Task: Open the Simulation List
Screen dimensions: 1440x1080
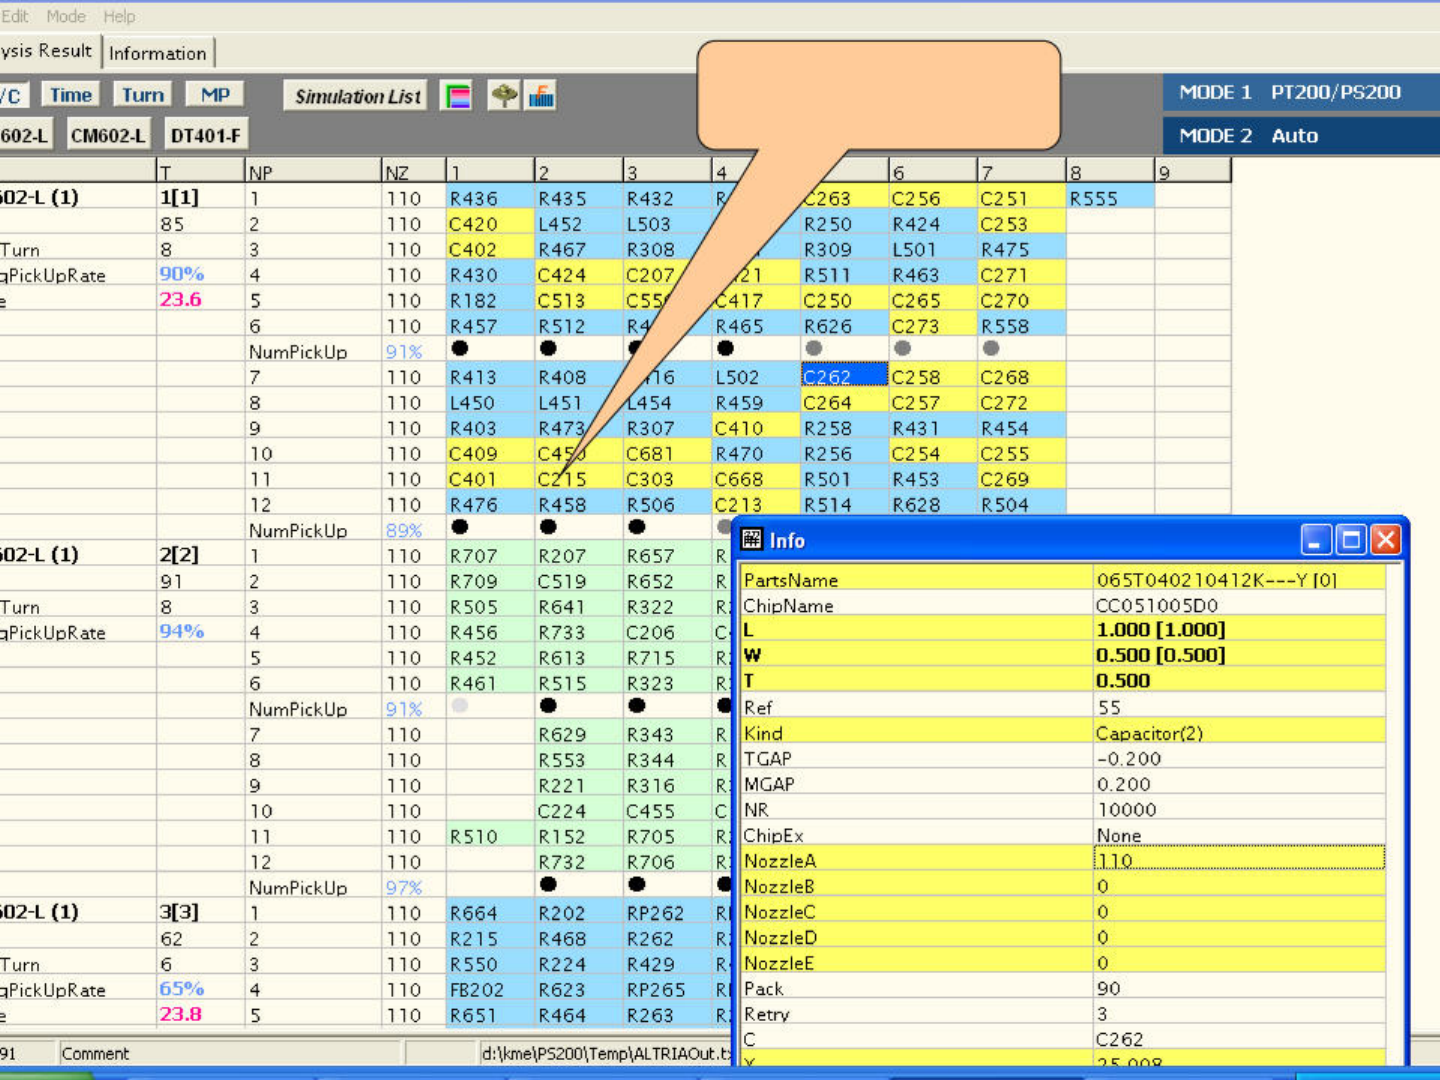Action: click(357, 96)
